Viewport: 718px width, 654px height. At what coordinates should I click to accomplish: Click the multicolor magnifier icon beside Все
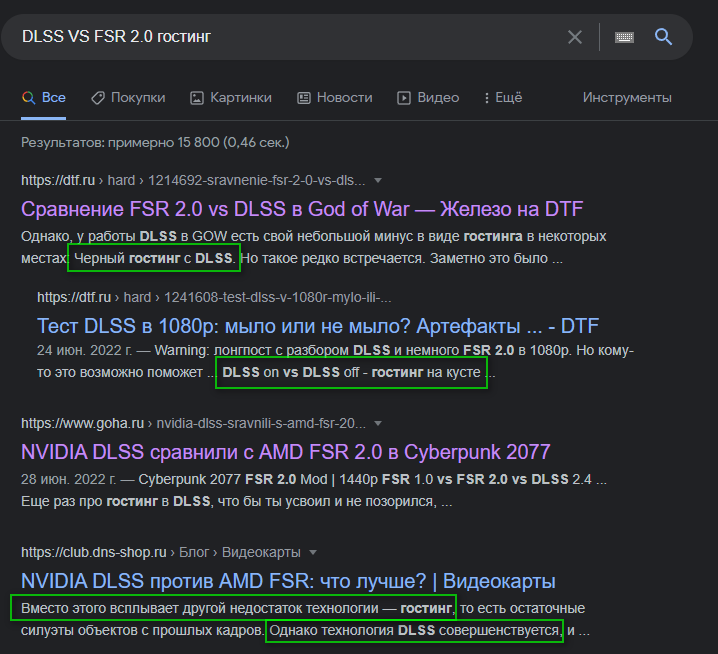coord(28,98)
